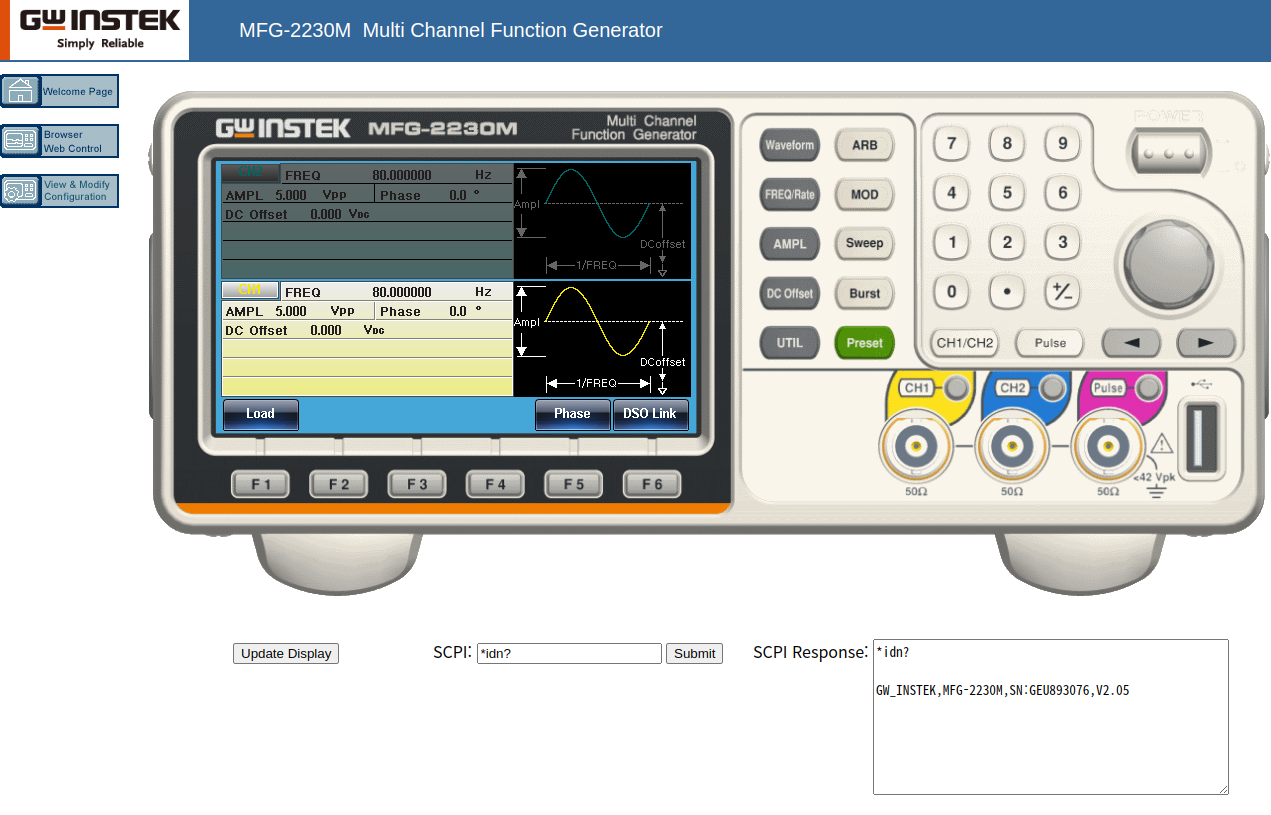Image resolution: width=1271 pixels, height=815 pixels.
Task: Toggle the Pulse output button
Action: coord(1149,388)
